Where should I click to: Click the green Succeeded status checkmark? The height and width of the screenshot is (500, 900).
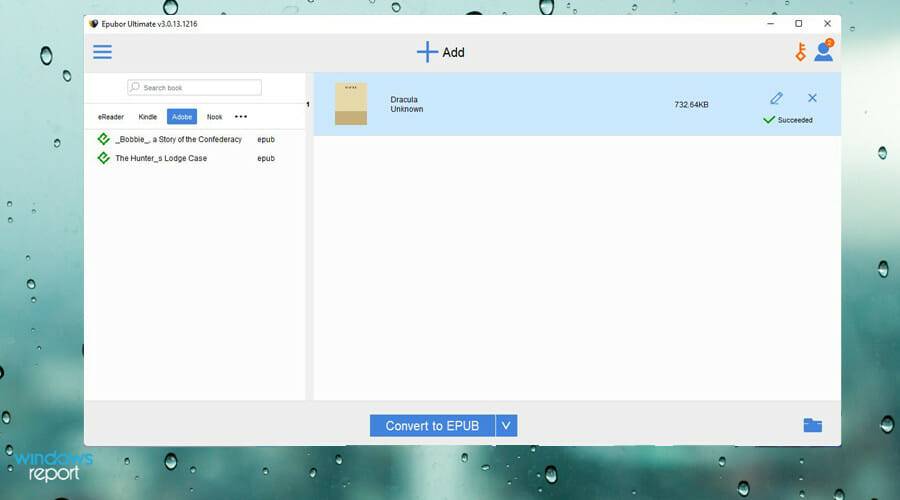(769, 120)
